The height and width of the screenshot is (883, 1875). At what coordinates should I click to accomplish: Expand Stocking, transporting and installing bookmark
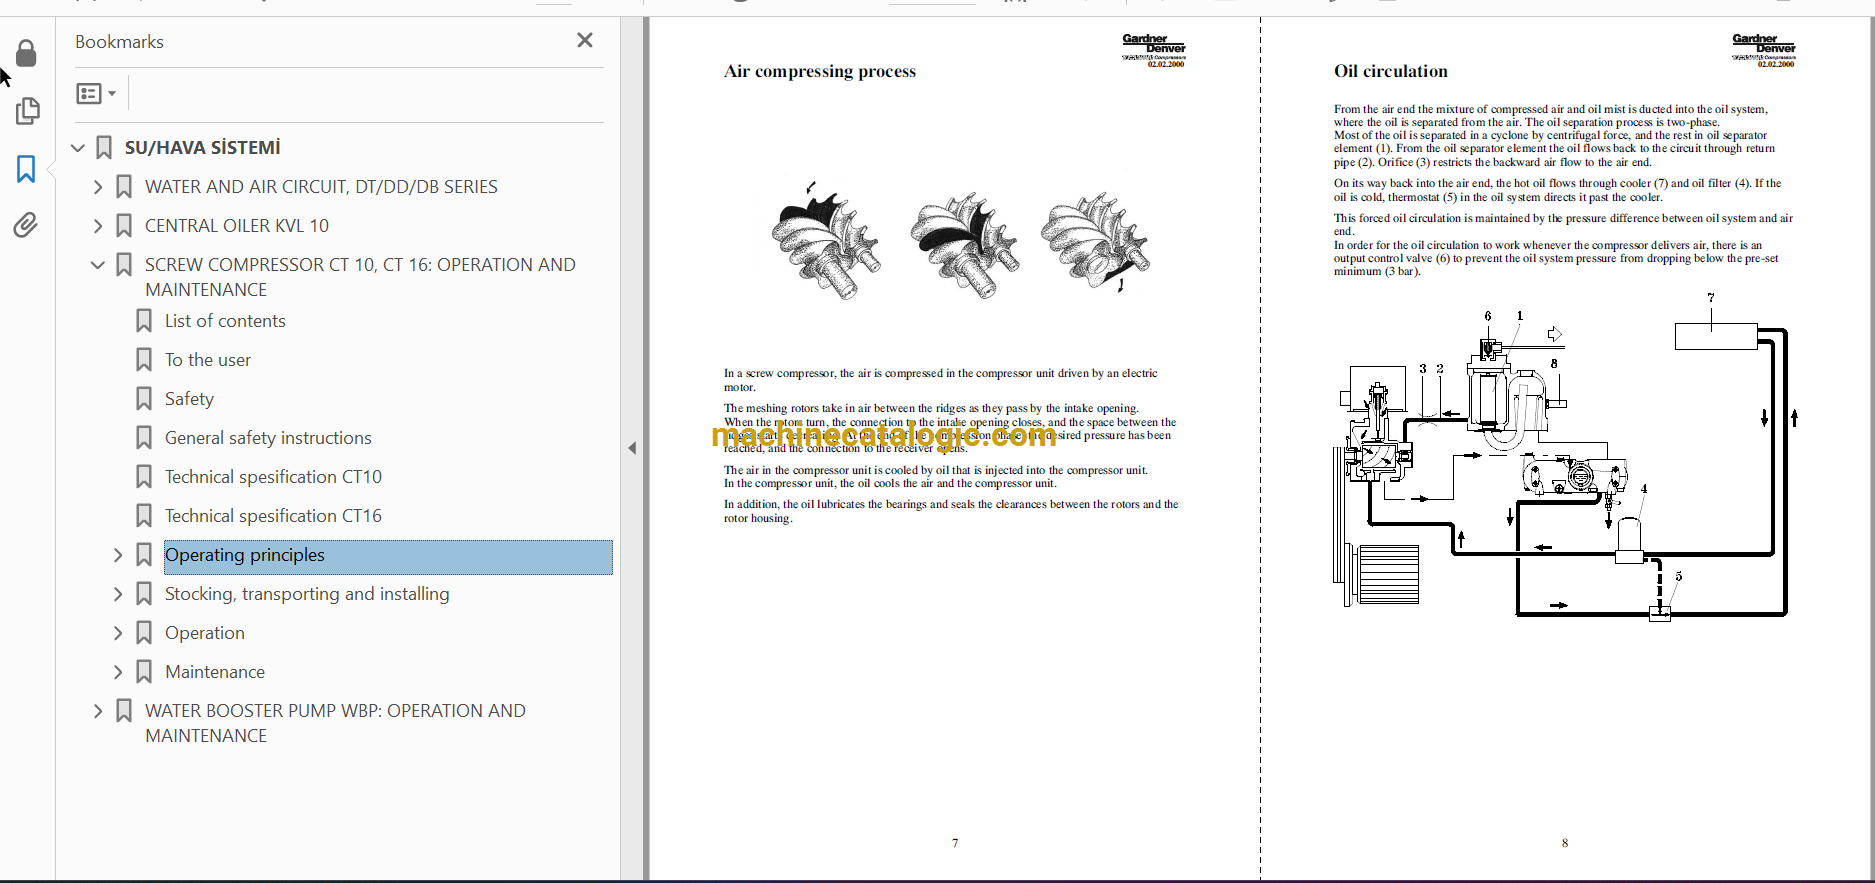coord(118,594)
